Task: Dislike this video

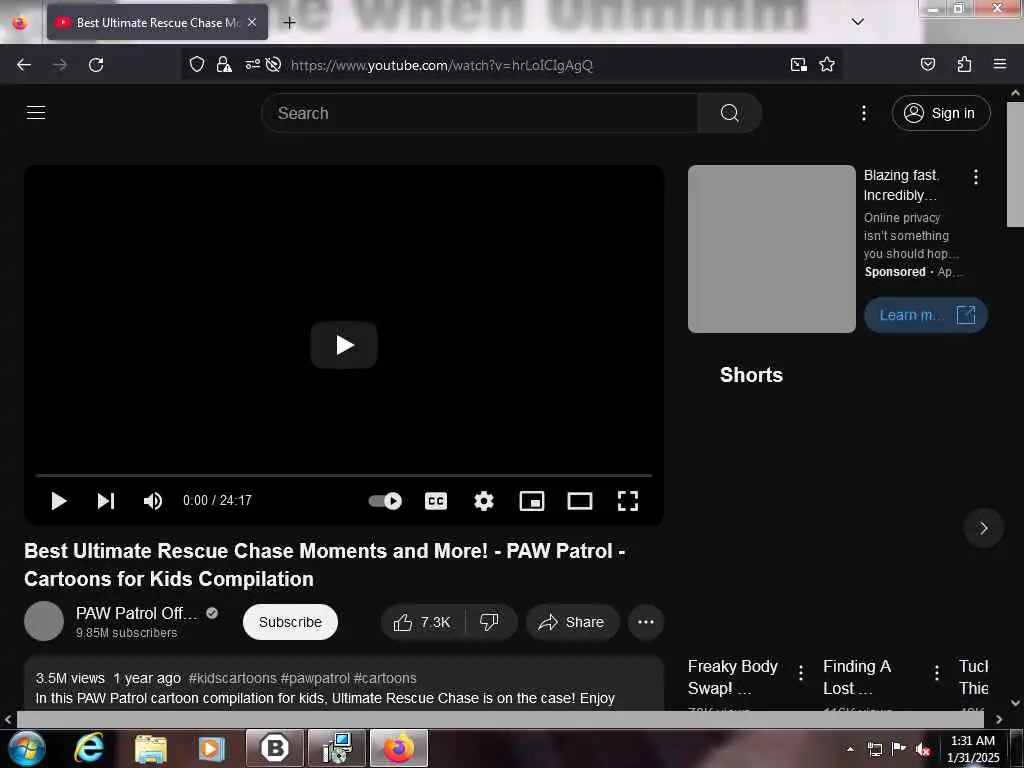Action: pos(490,622)
